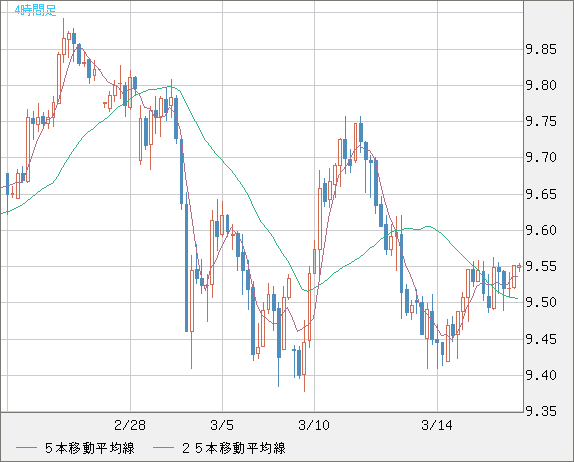
Task: Click the 2/28 date label
Action: tap(130, 425)
